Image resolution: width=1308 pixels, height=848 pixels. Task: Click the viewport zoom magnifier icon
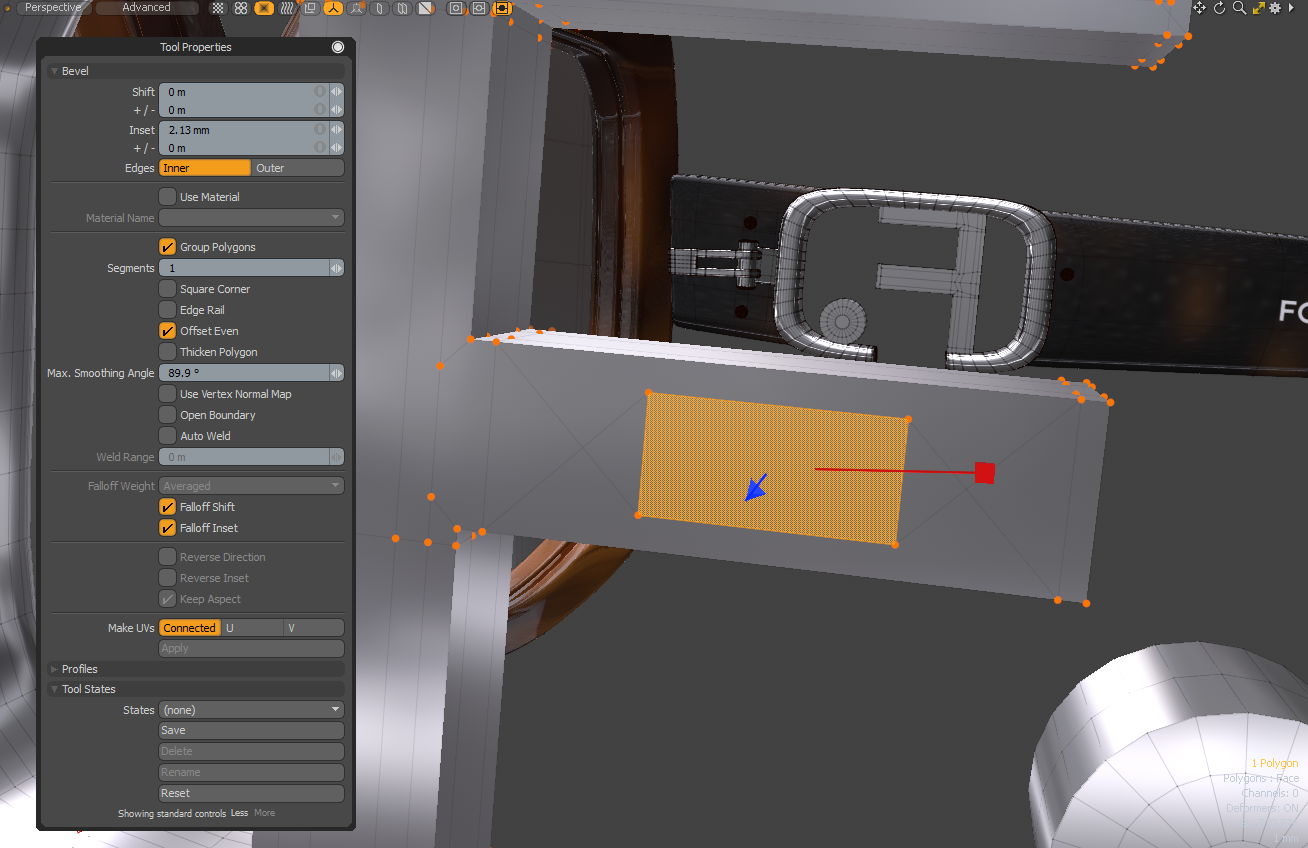[1239, 8]
